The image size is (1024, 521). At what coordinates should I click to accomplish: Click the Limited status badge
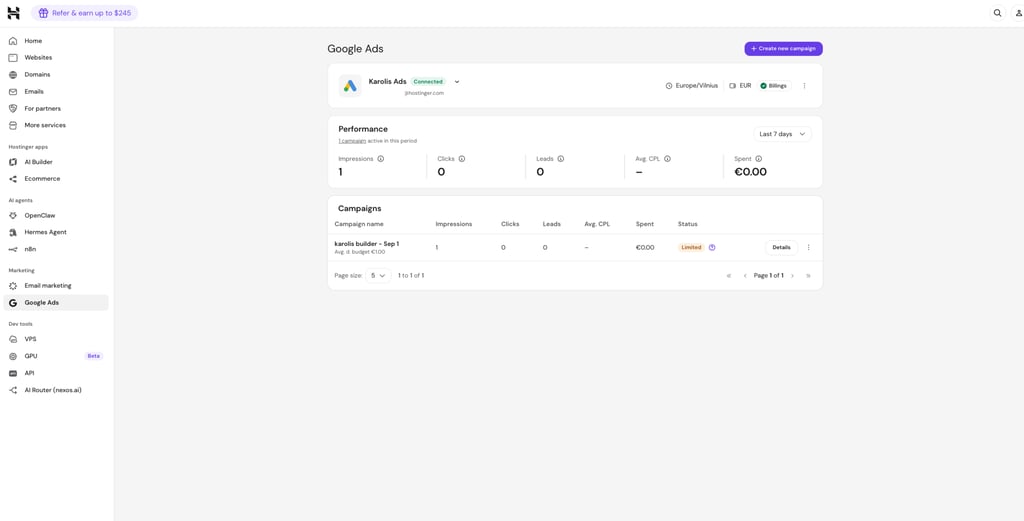pyautogui.click(x=692, y=247)
